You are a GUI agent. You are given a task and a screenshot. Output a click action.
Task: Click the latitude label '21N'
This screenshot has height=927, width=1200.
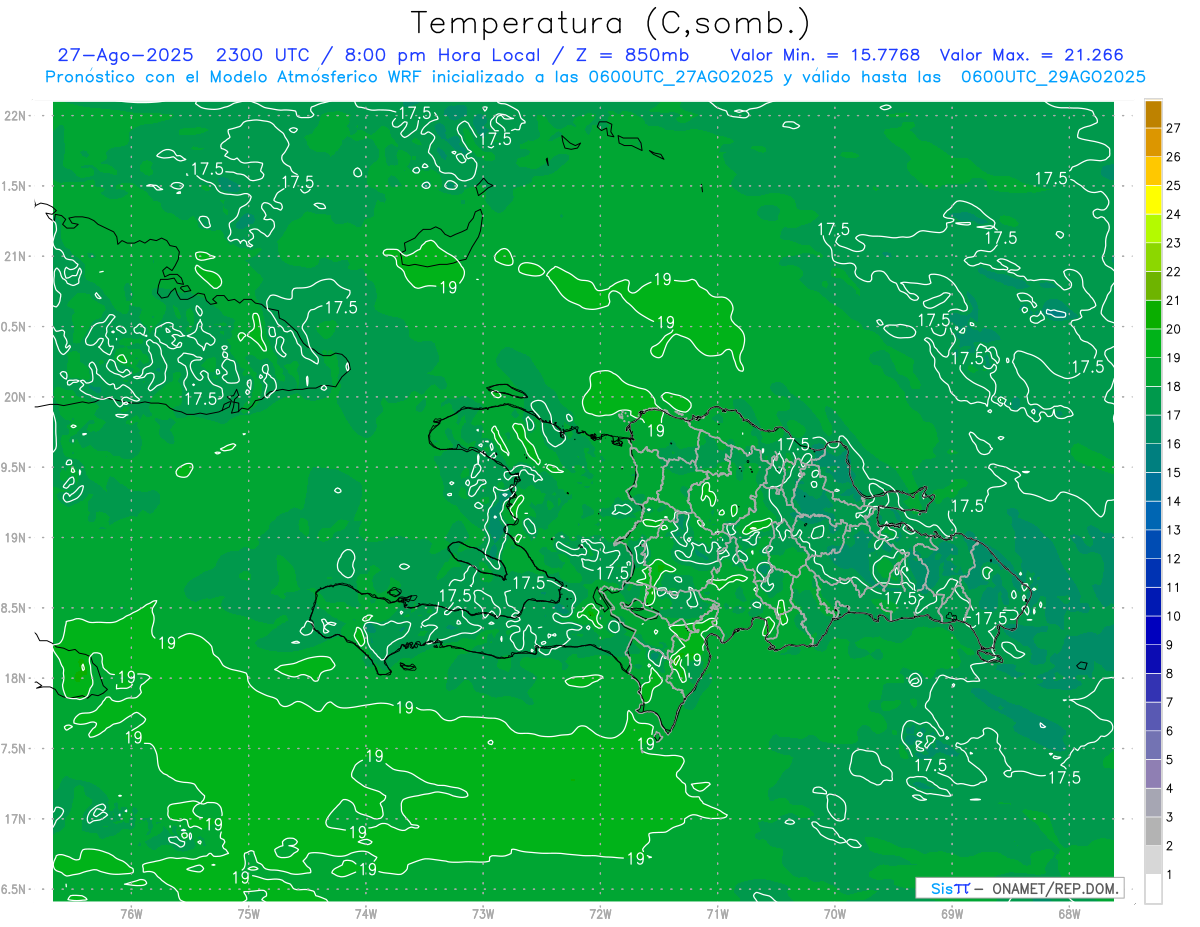[17, 256]
